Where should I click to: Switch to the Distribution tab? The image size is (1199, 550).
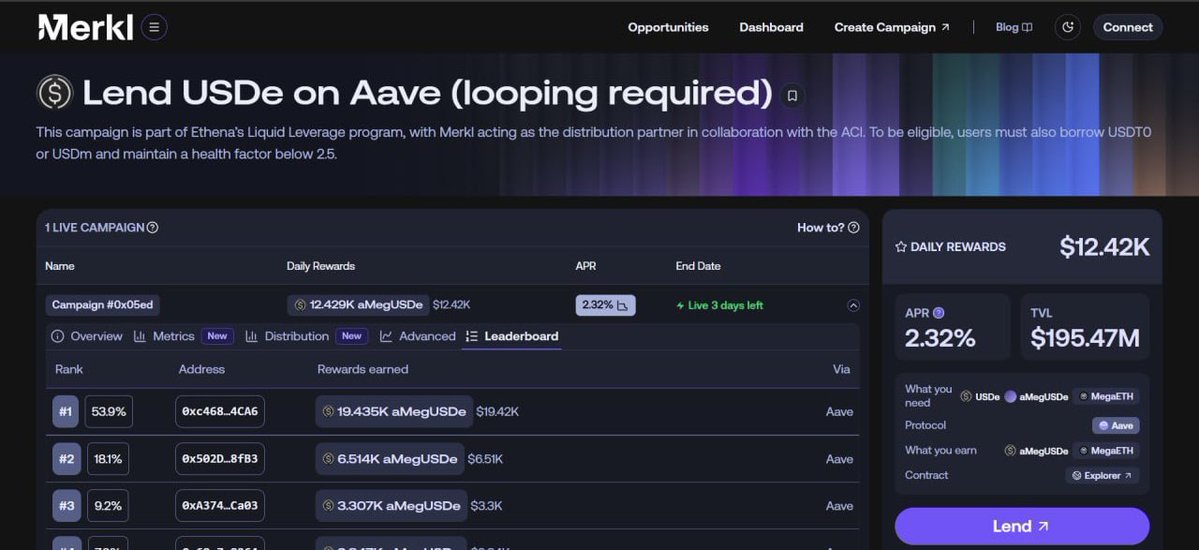click(307, 336)
